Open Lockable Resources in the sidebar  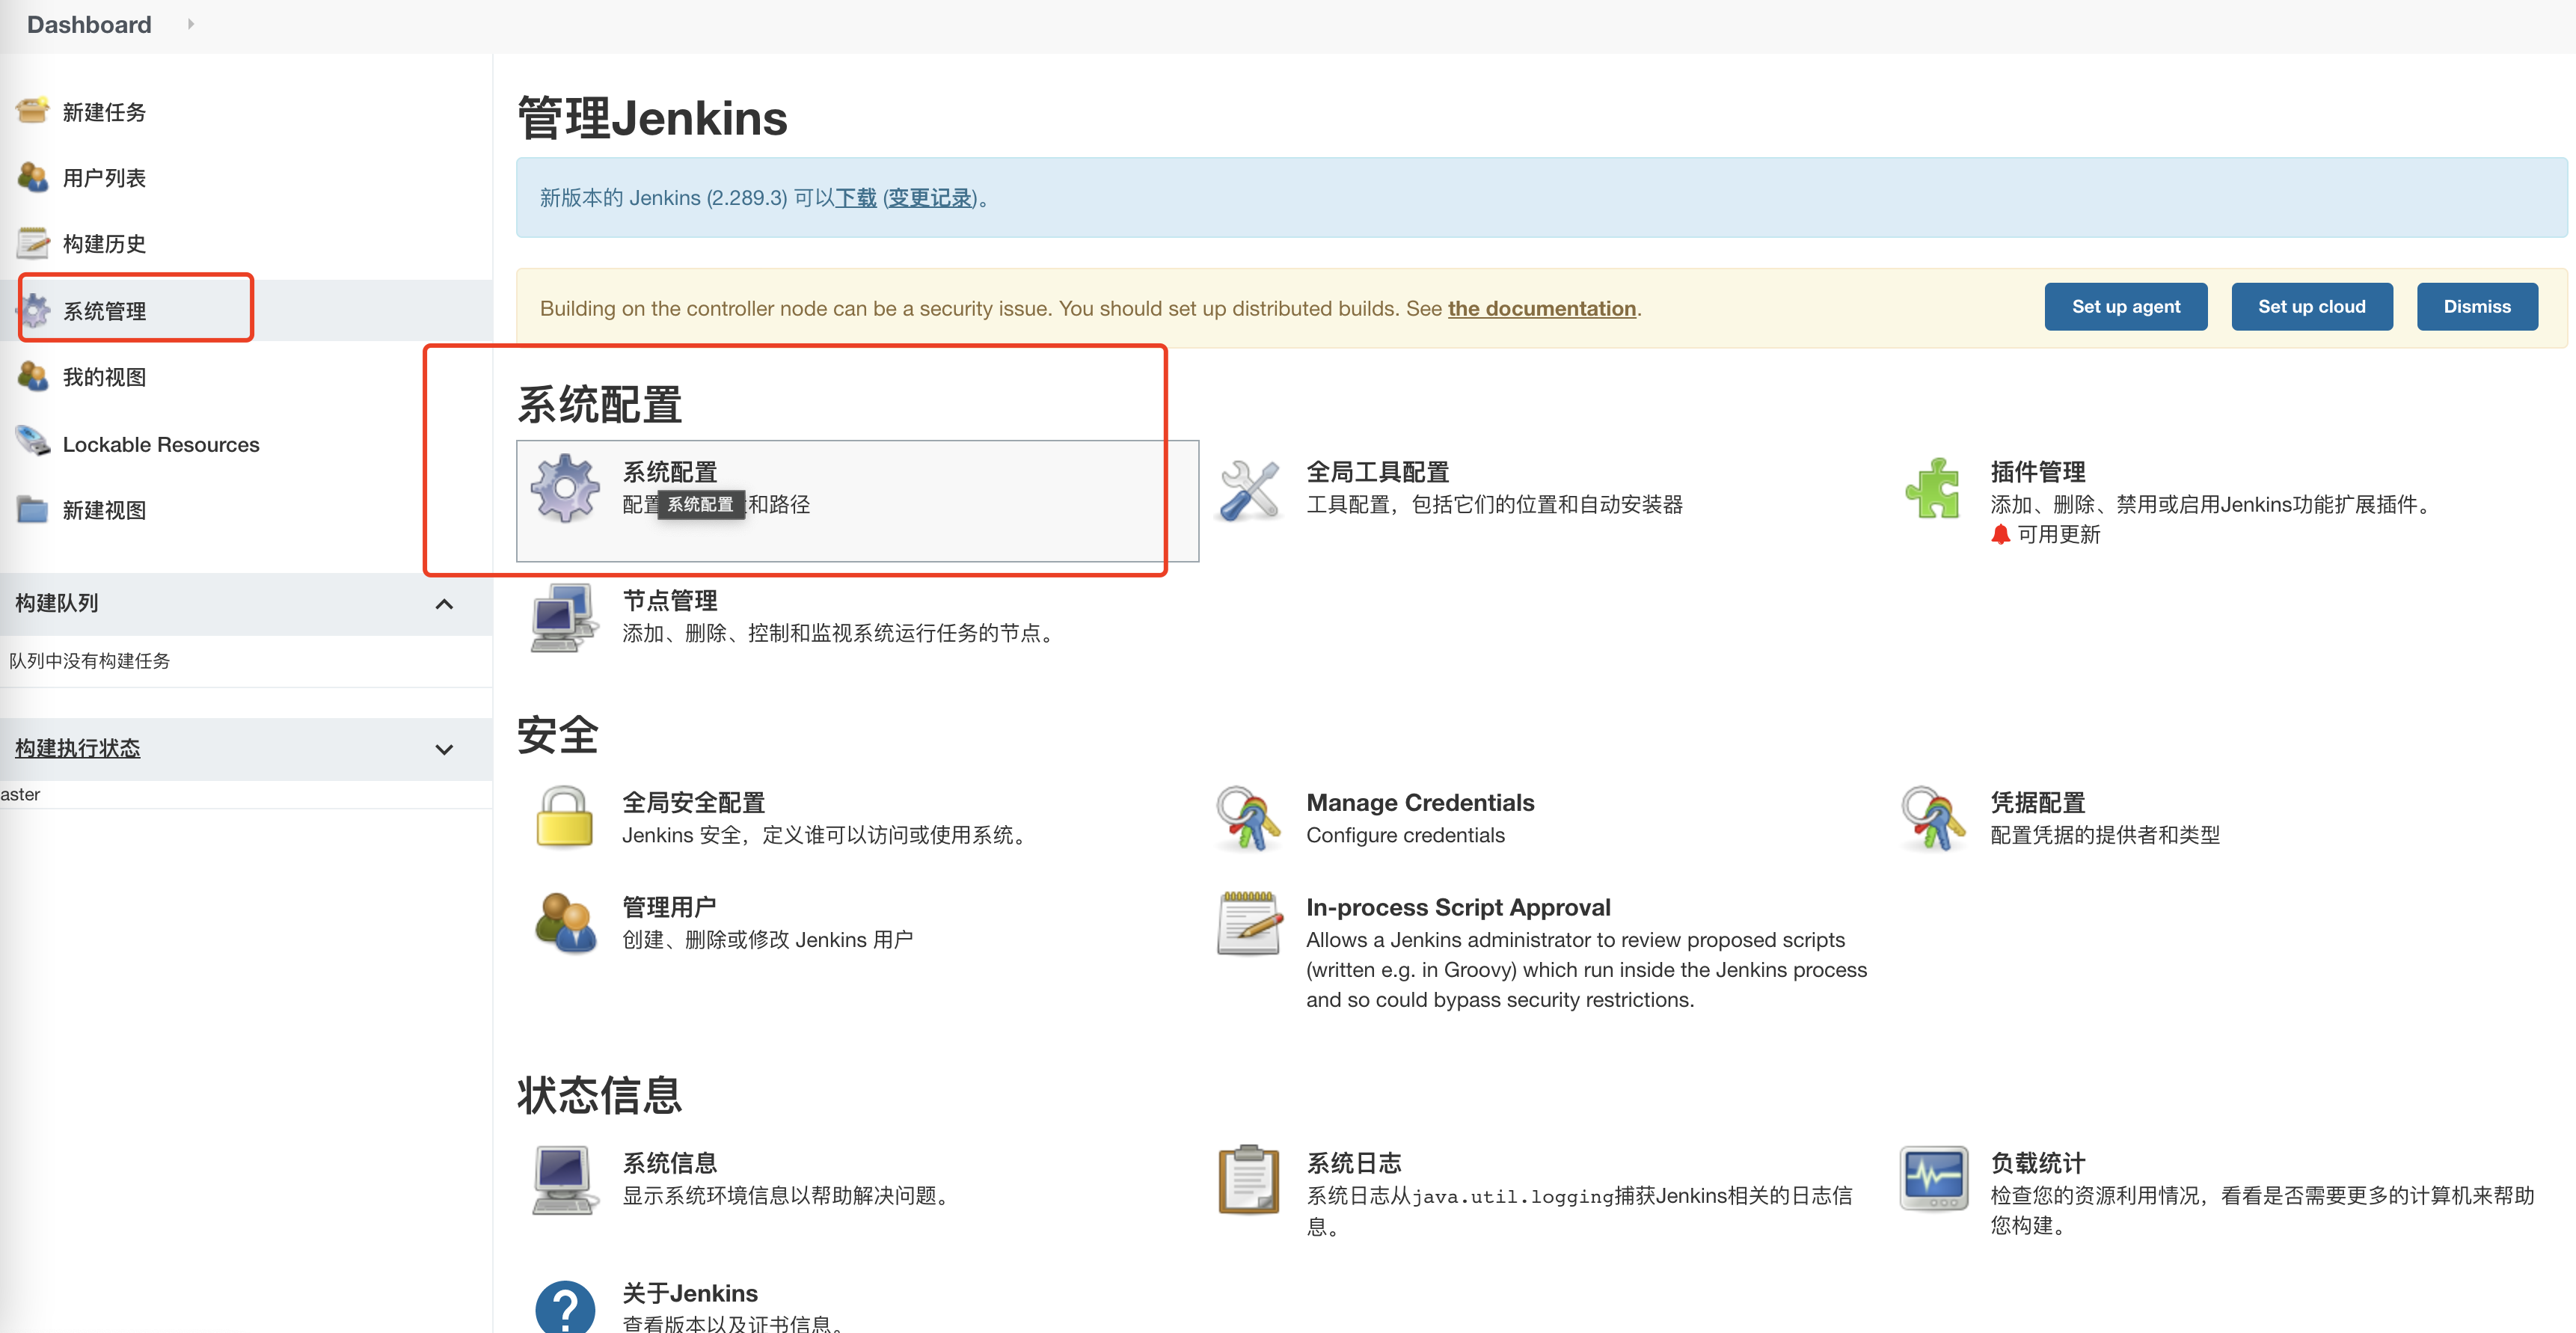(x=161, y=444)
